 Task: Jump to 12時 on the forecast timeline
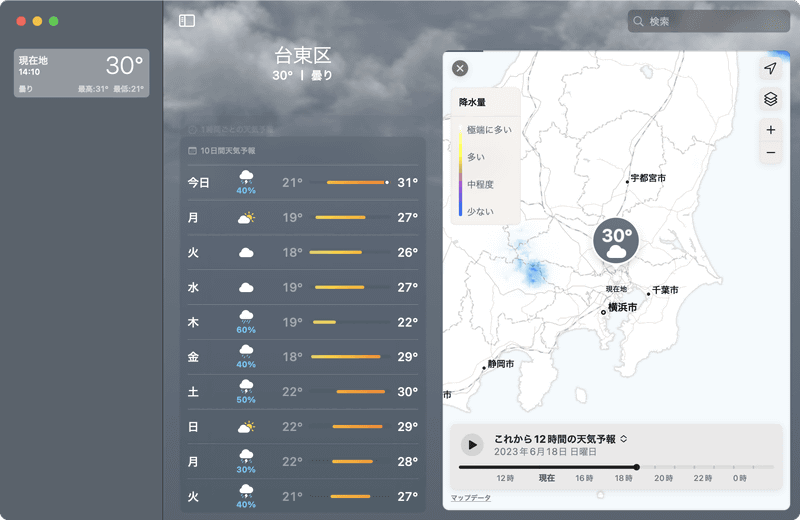pos(505,478)
